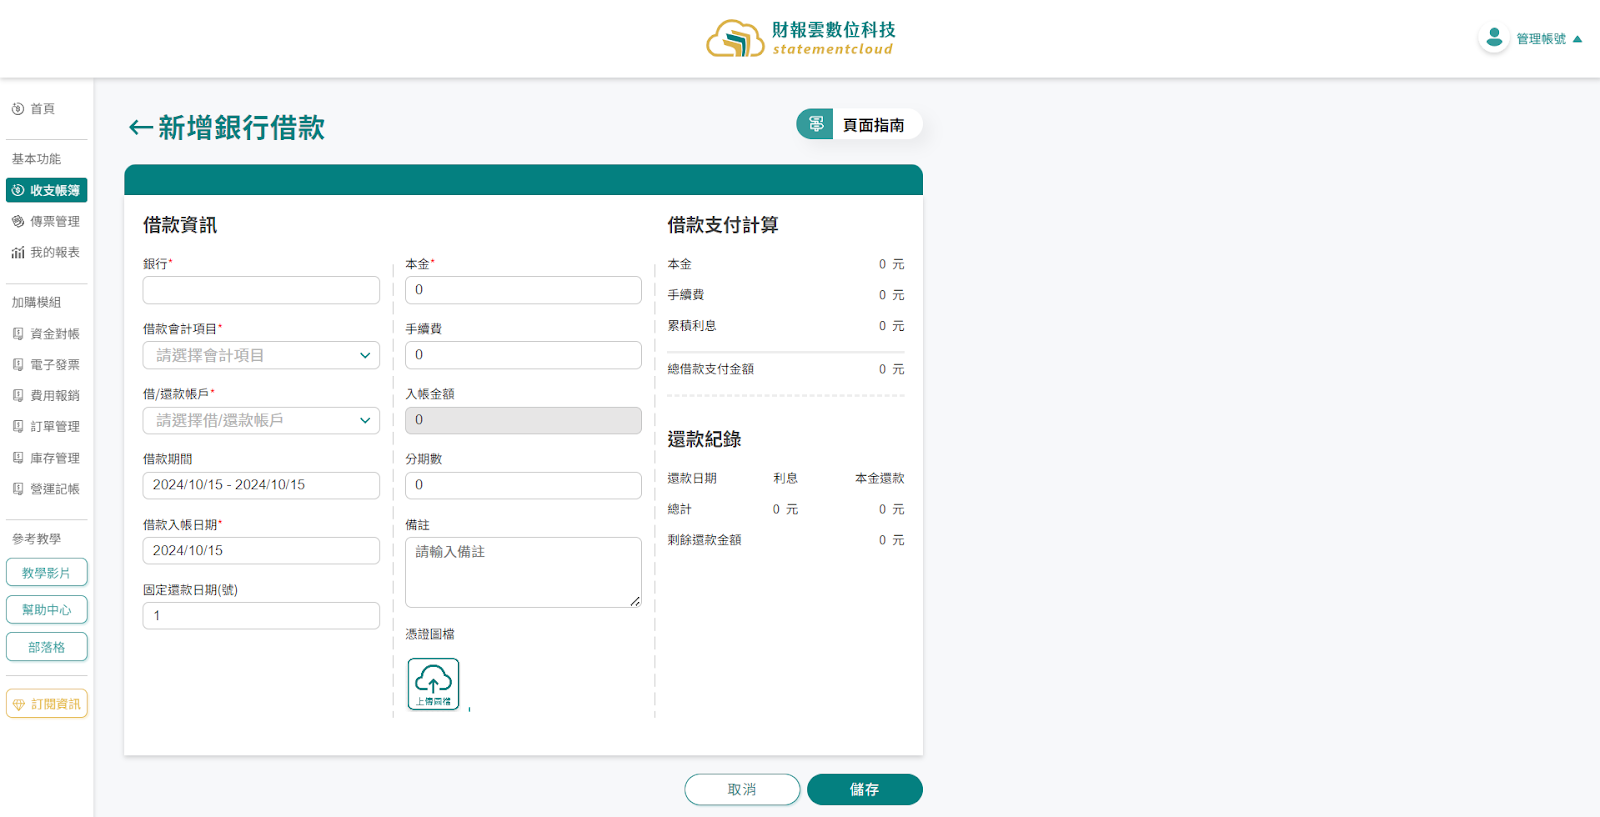Open 電子發票 module
The width and height of the screenshot is (1600, 817).
(46, 365)
